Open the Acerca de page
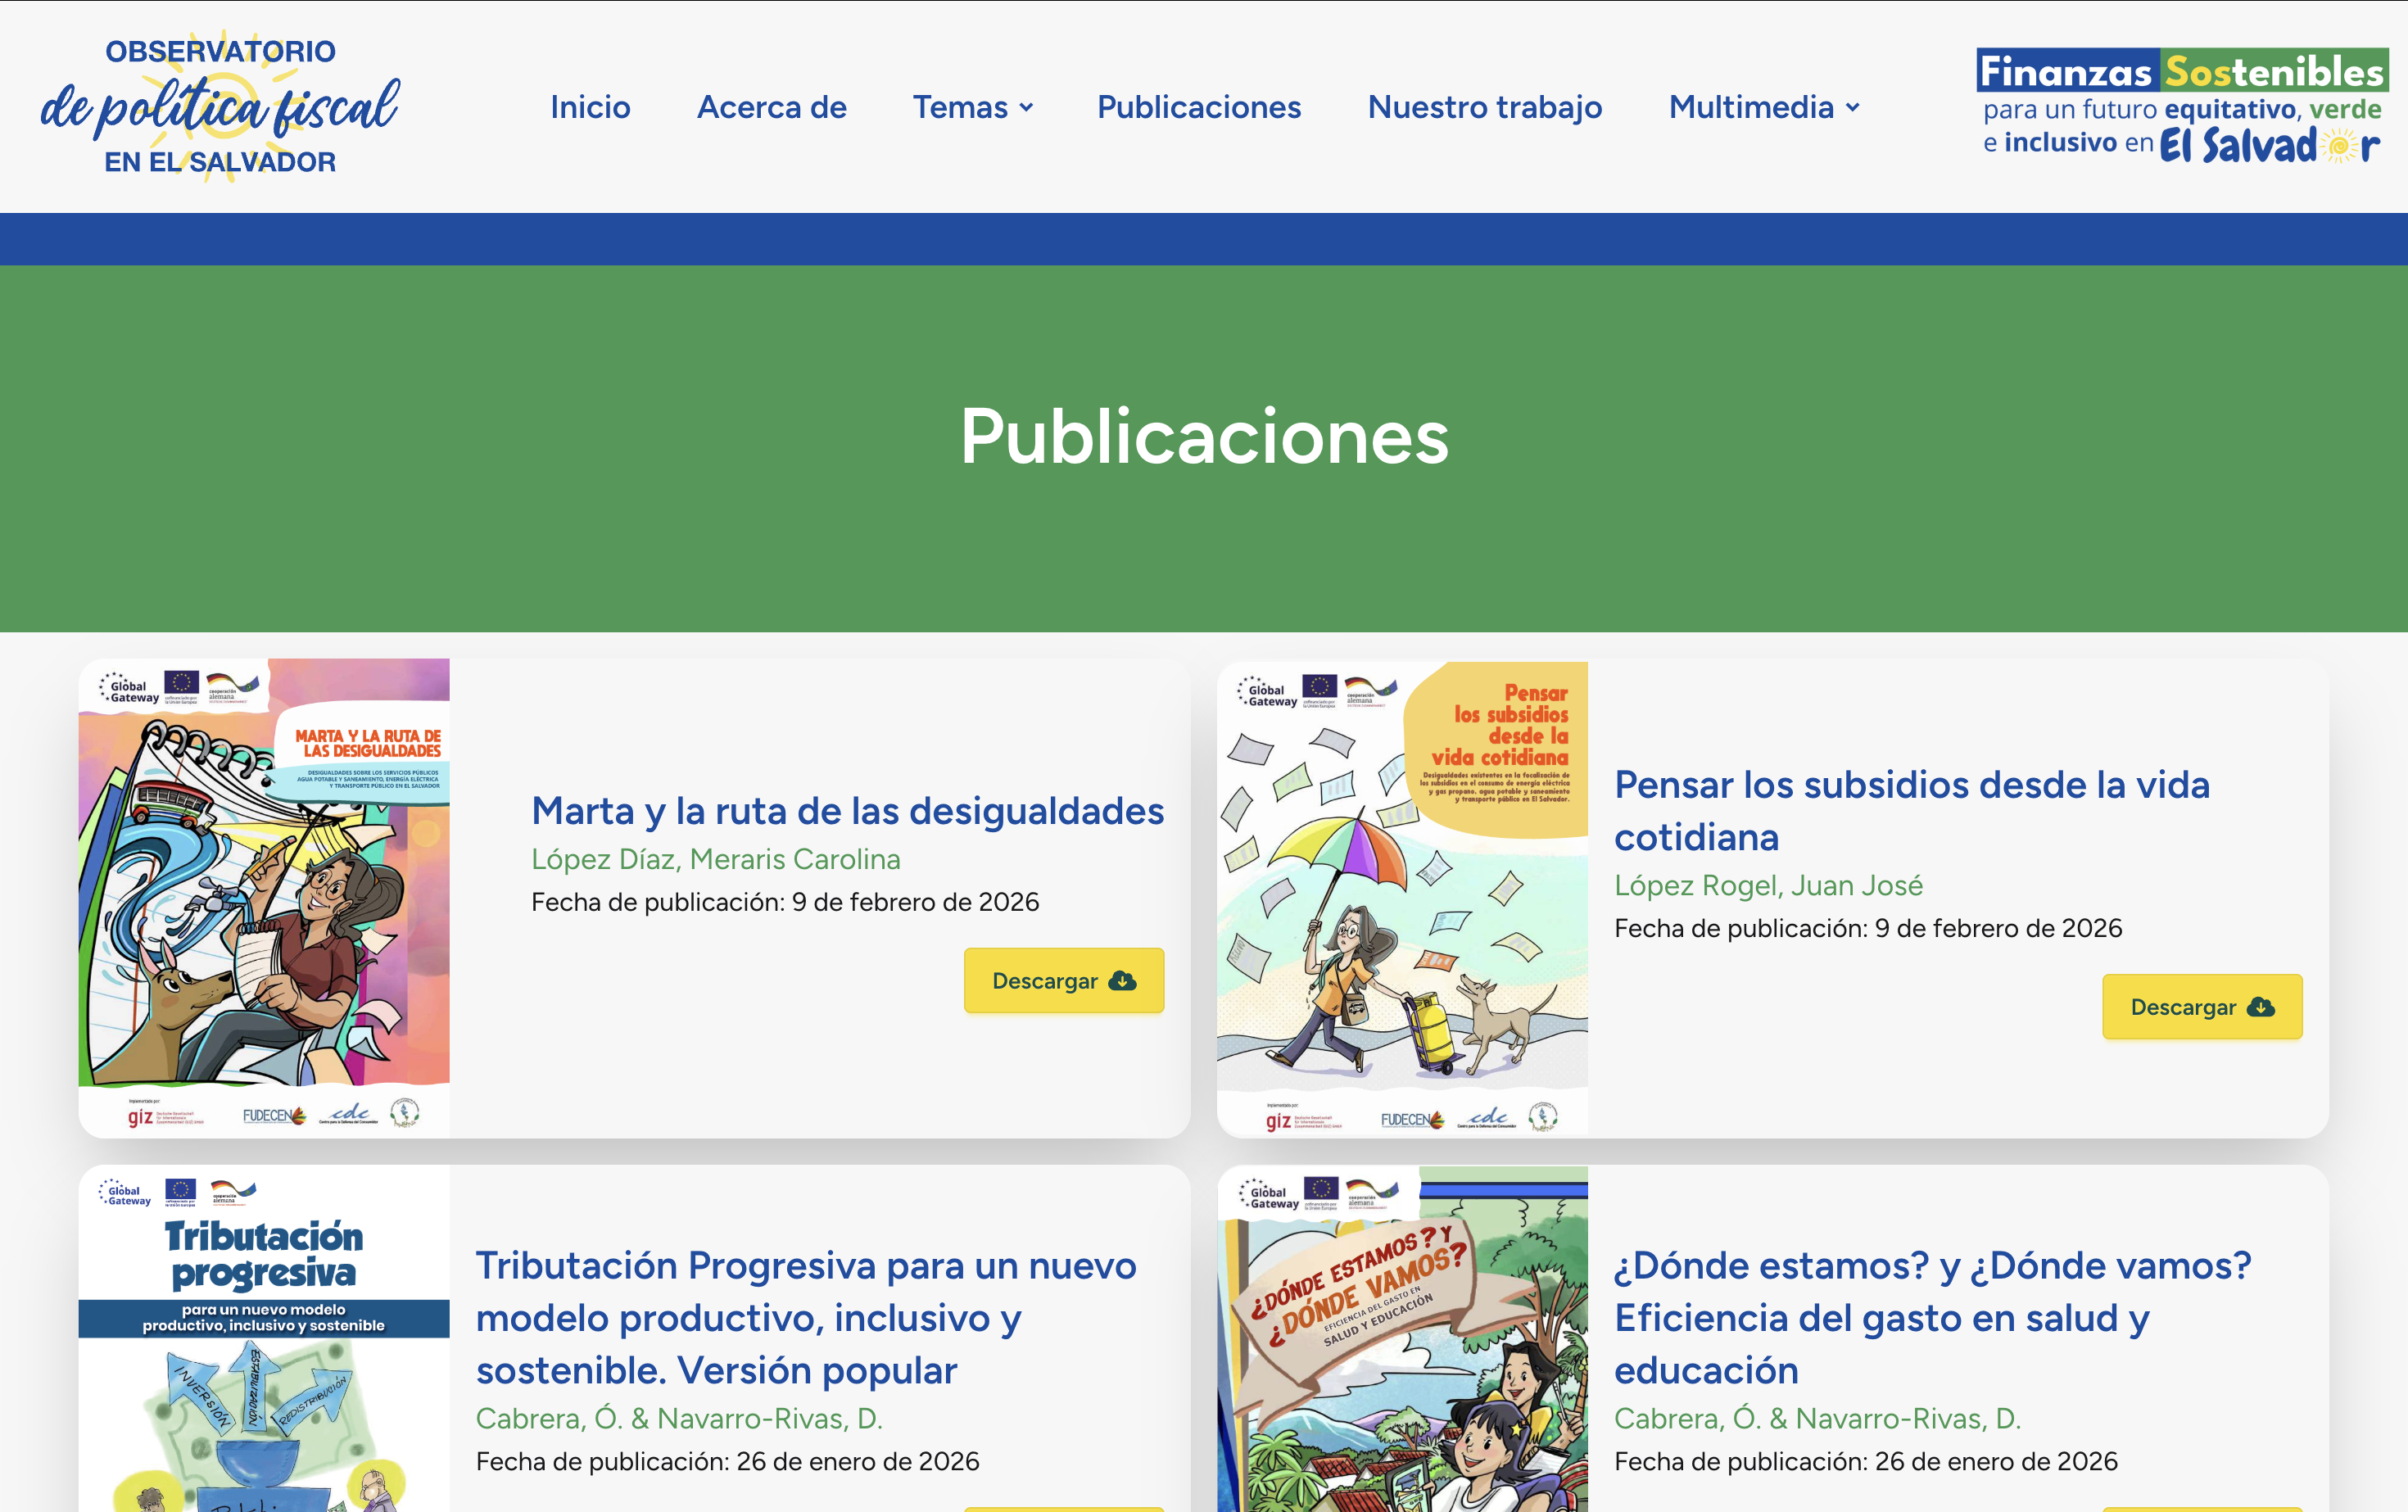 coord(771,107)
